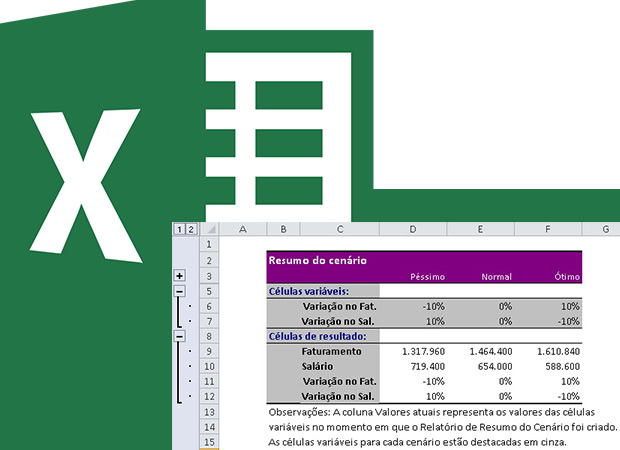
Task: Select row 6 header
Action: pyautogui.click(x=209, y=306)
